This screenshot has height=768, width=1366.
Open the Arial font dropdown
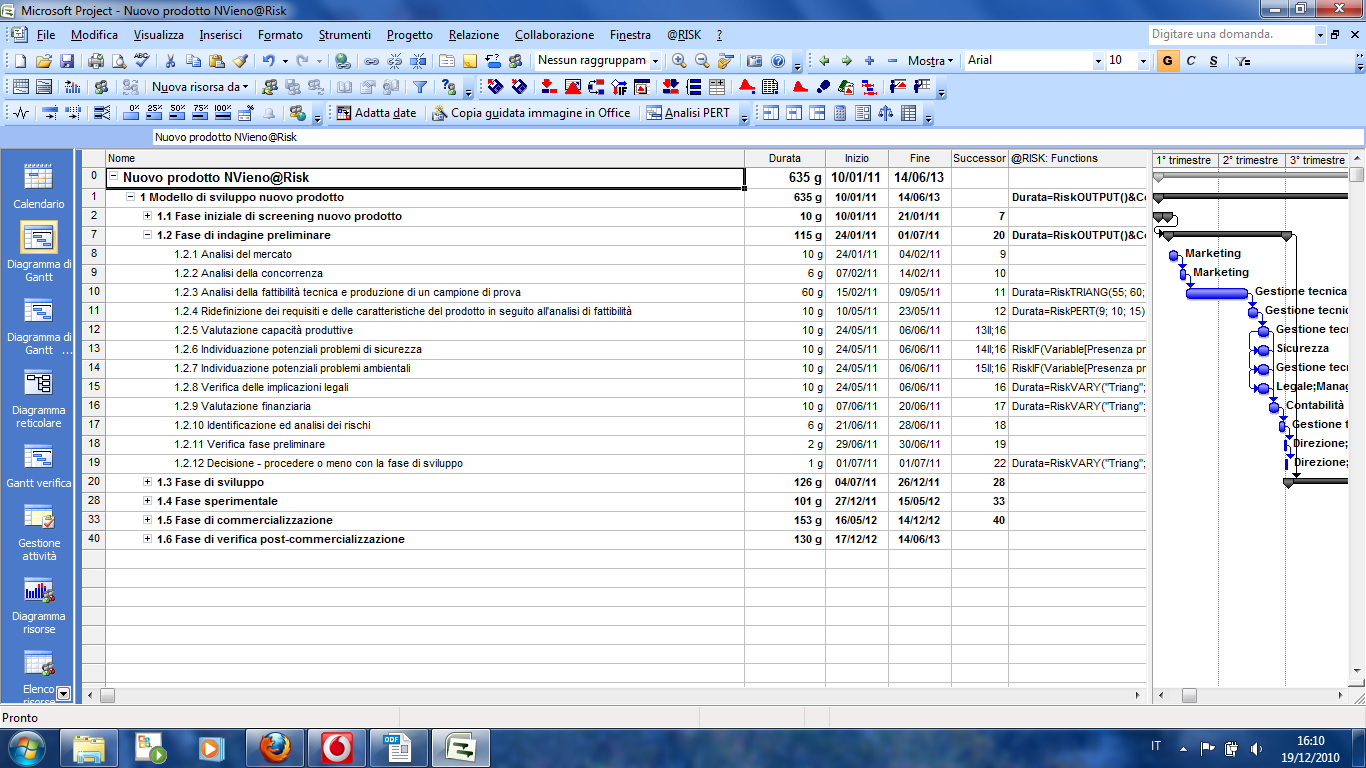pos(1098,61)
